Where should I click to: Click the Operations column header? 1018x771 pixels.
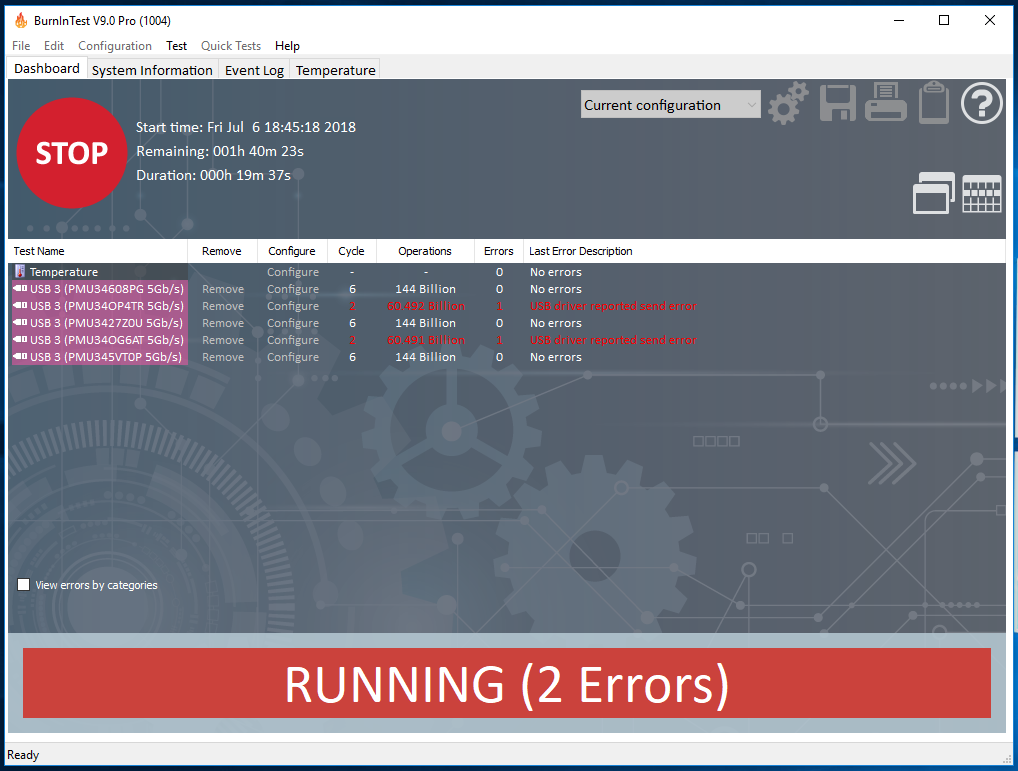coord(425,251)
